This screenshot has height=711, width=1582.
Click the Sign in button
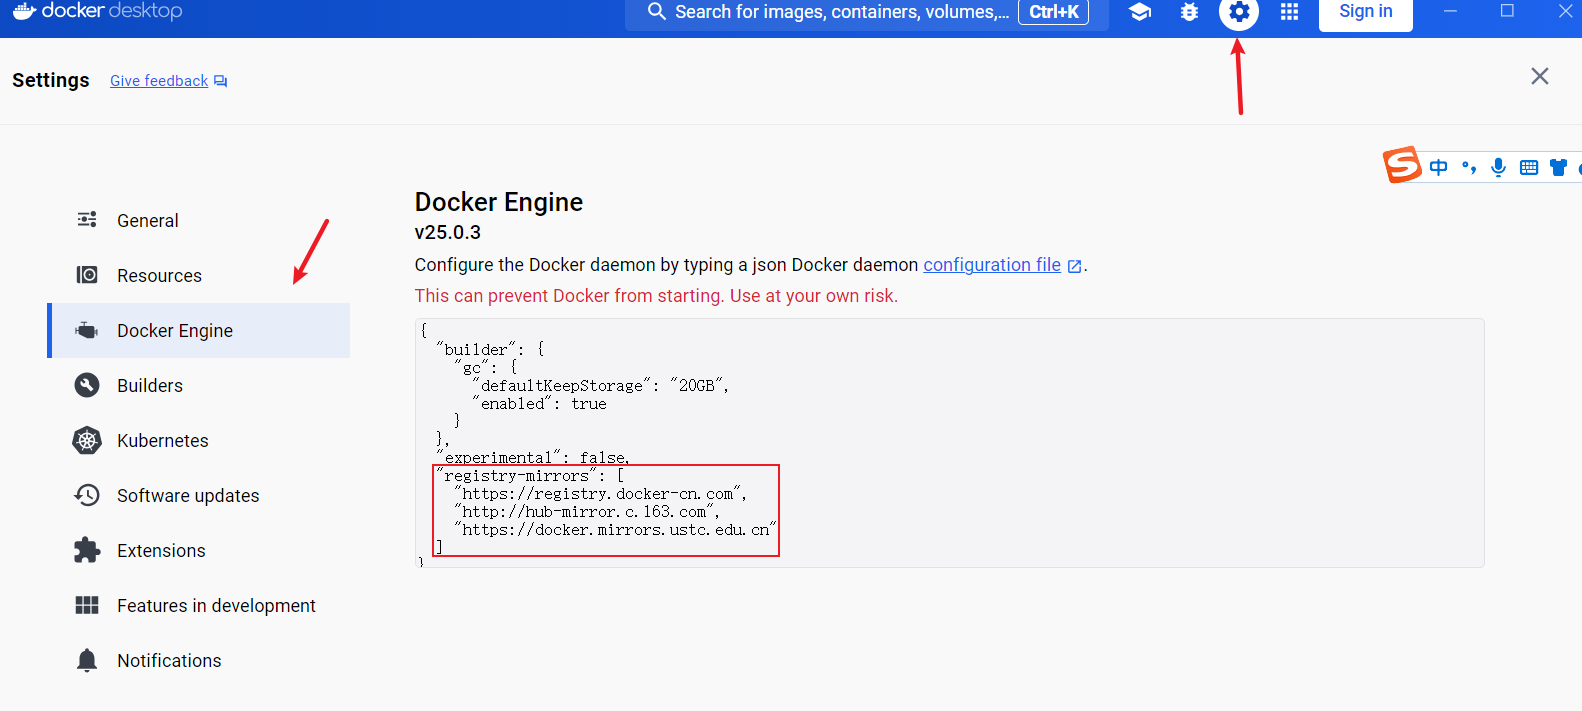(1365, 12)
